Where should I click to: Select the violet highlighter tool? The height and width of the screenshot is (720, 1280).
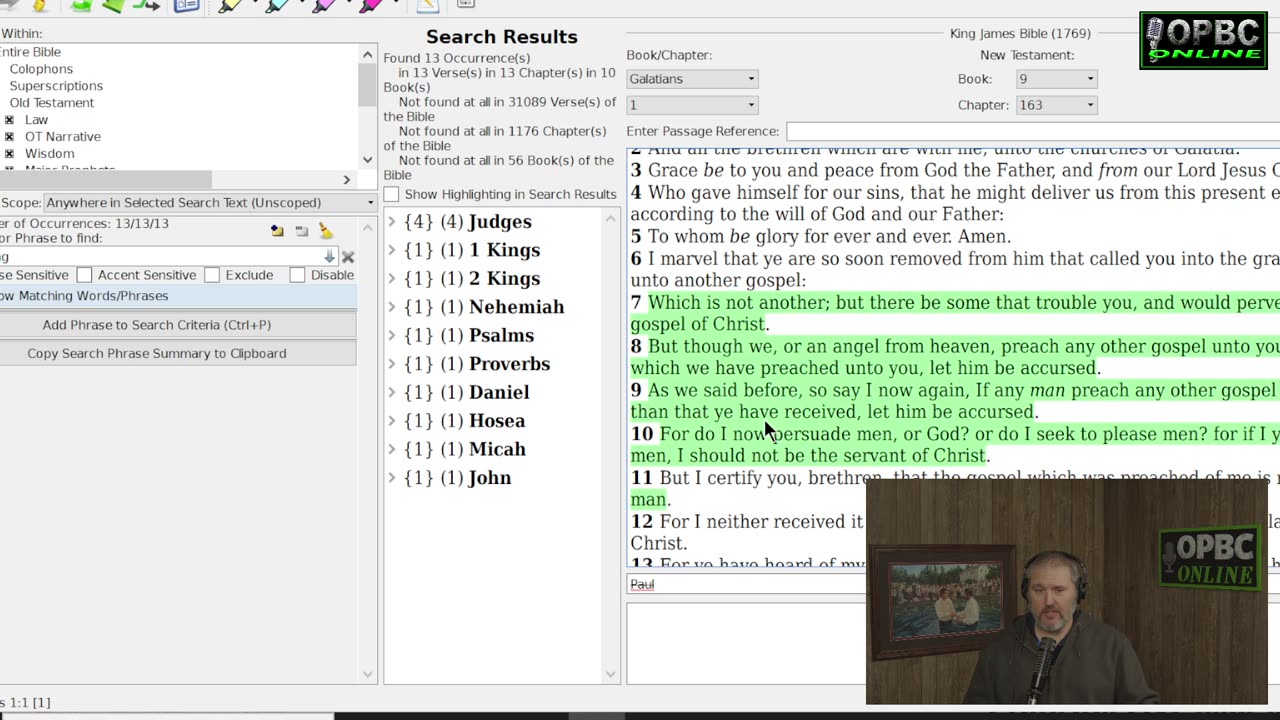(x=324, y=5)
